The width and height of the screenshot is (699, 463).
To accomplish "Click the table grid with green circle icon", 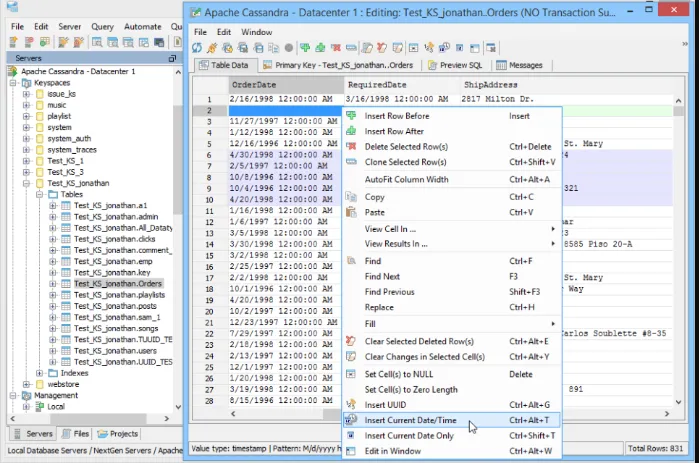I will point(45,42).
